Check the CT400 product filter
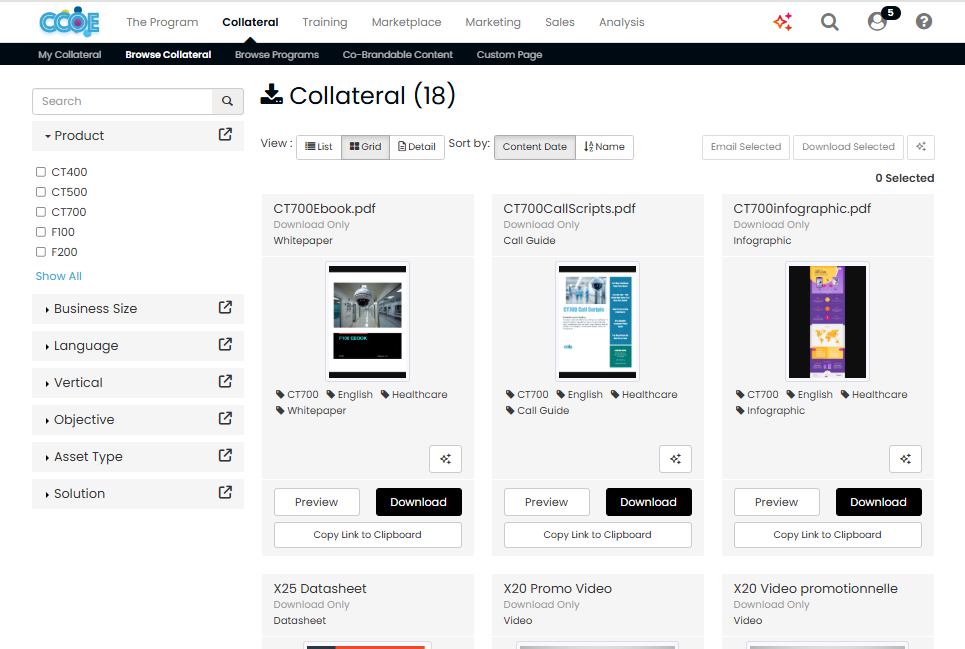965x649 pixels. (x=40, y=171)
